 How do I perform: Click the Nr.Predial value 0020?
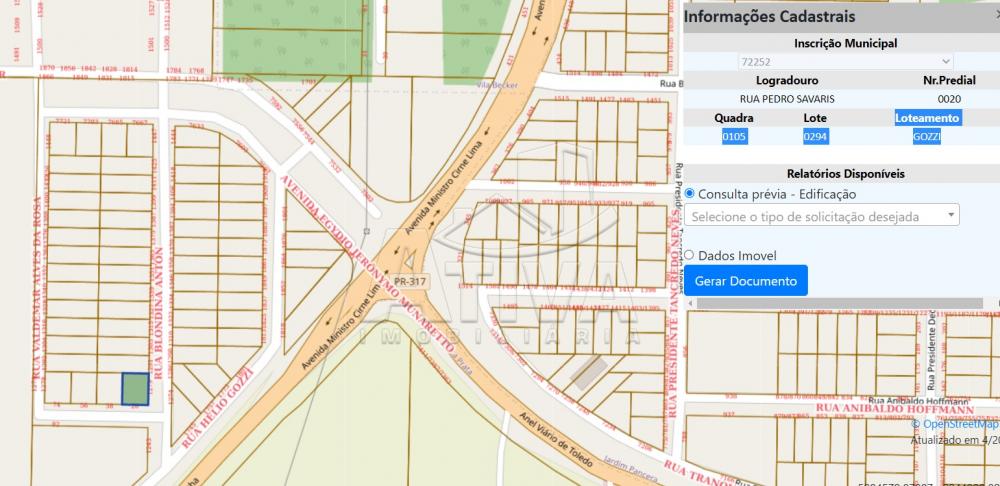click(x=949, y=99)
